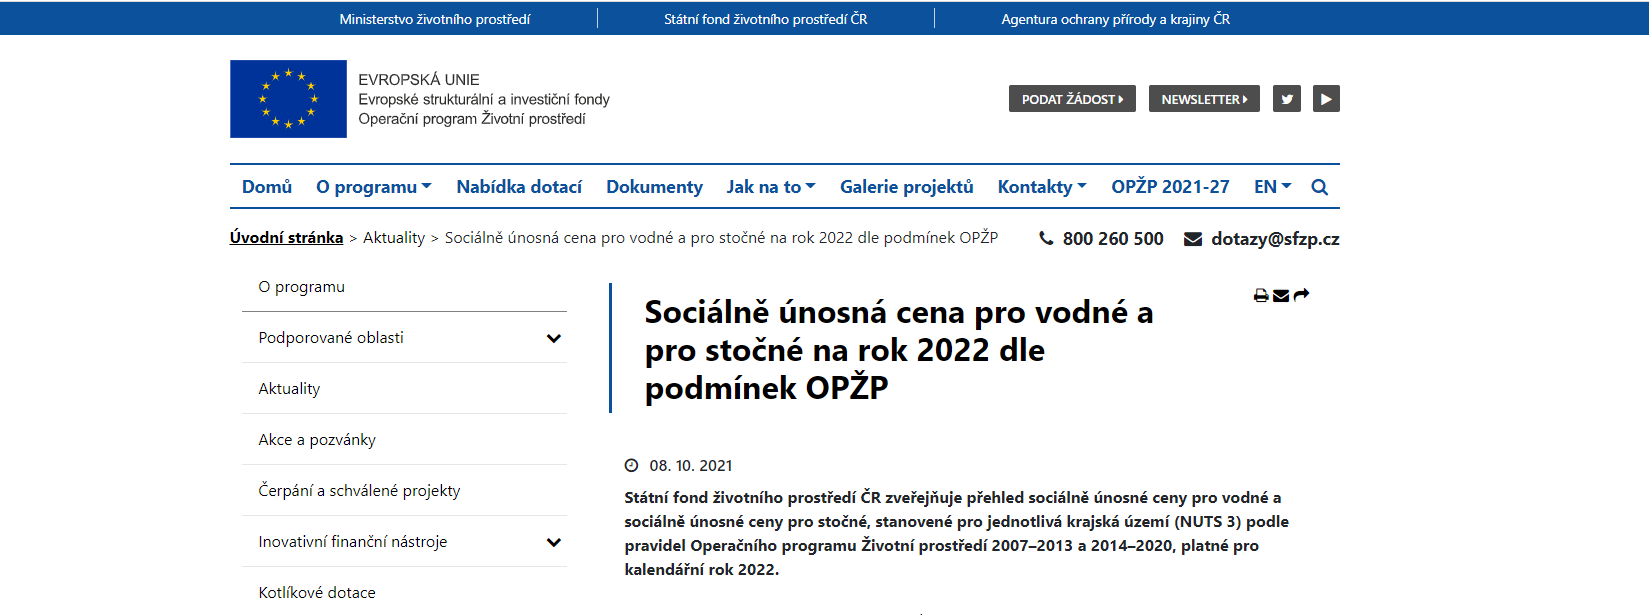Open Galerie projektů menu item
1649x615 pixels.
coord(907,187)
